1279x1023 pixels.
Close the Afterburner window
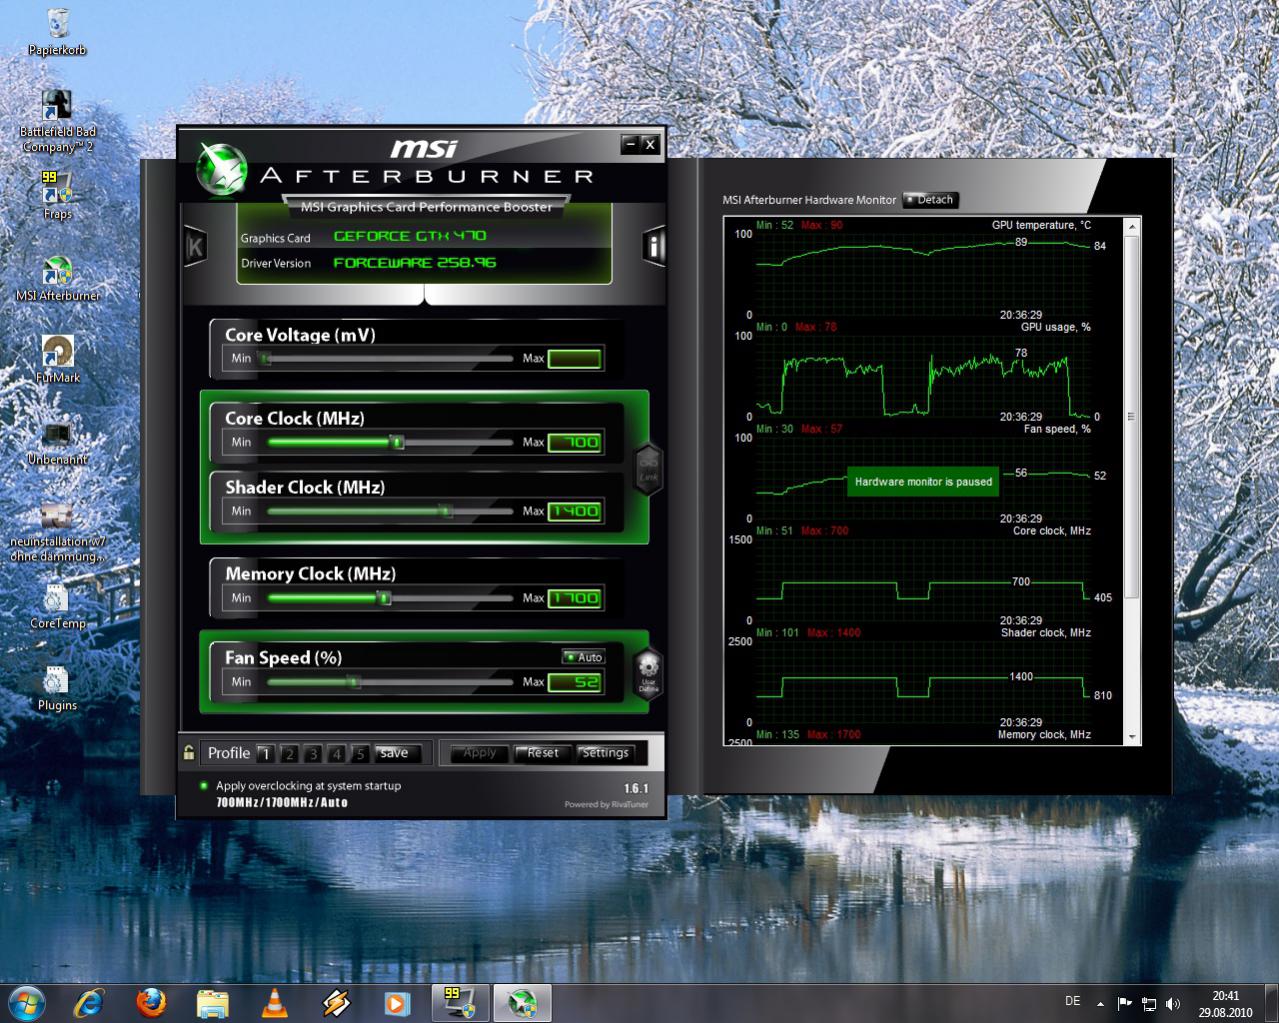pos(650,144)
